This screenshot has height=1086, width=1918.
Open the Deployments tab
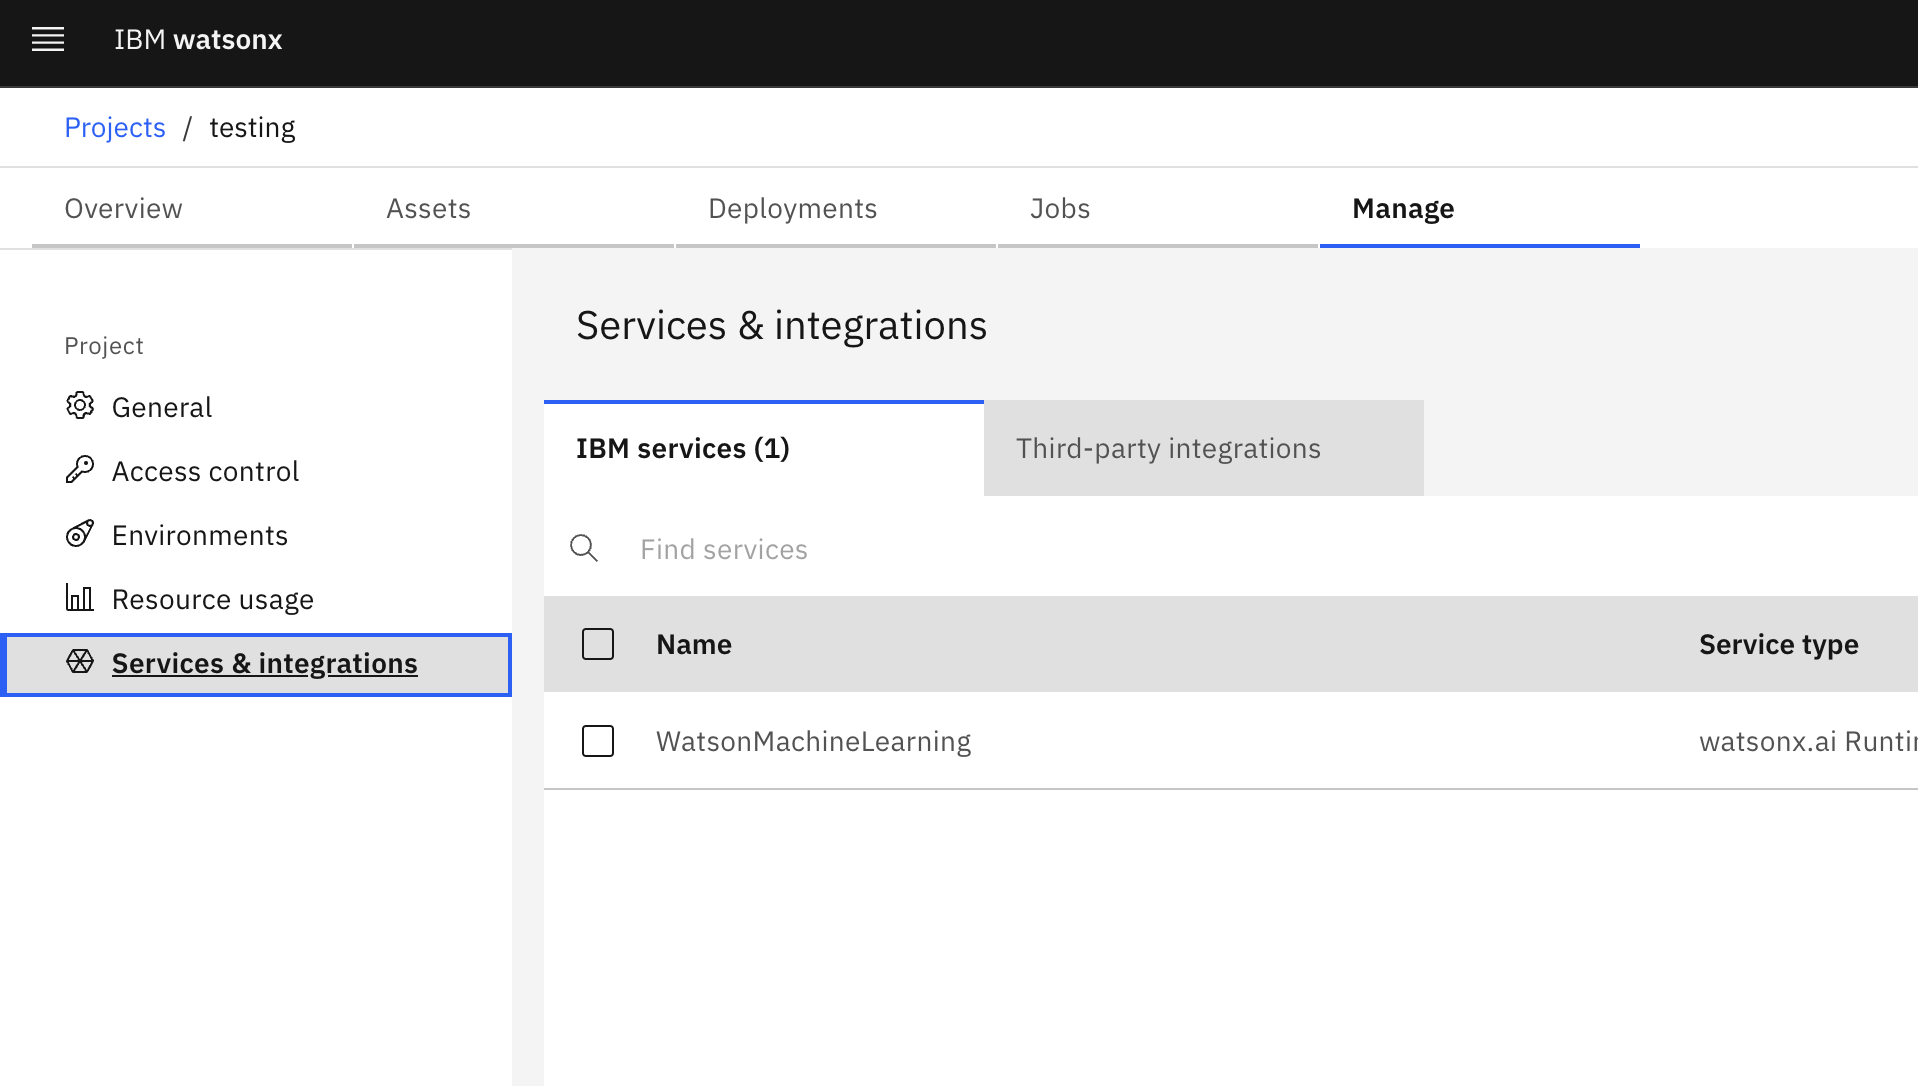836,208
